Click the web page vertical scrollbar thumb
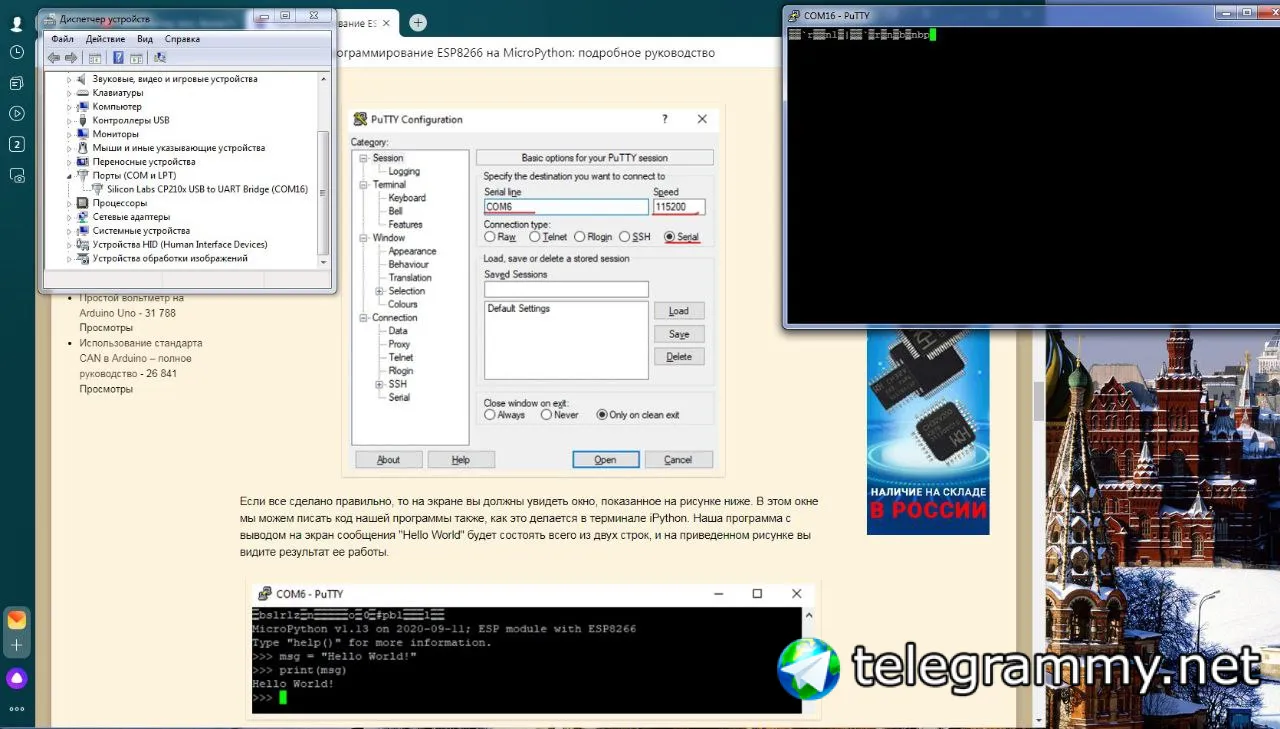Viewport: 1280px width, 729px height. pos(1038,400)
